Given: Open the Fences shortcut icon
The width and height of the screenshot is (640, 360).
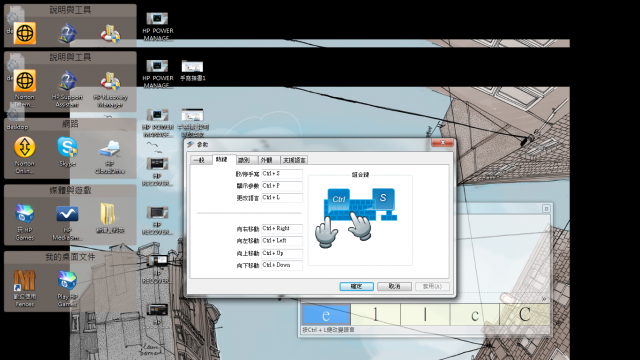Looking at the screenshot, I should click(24, 288).
